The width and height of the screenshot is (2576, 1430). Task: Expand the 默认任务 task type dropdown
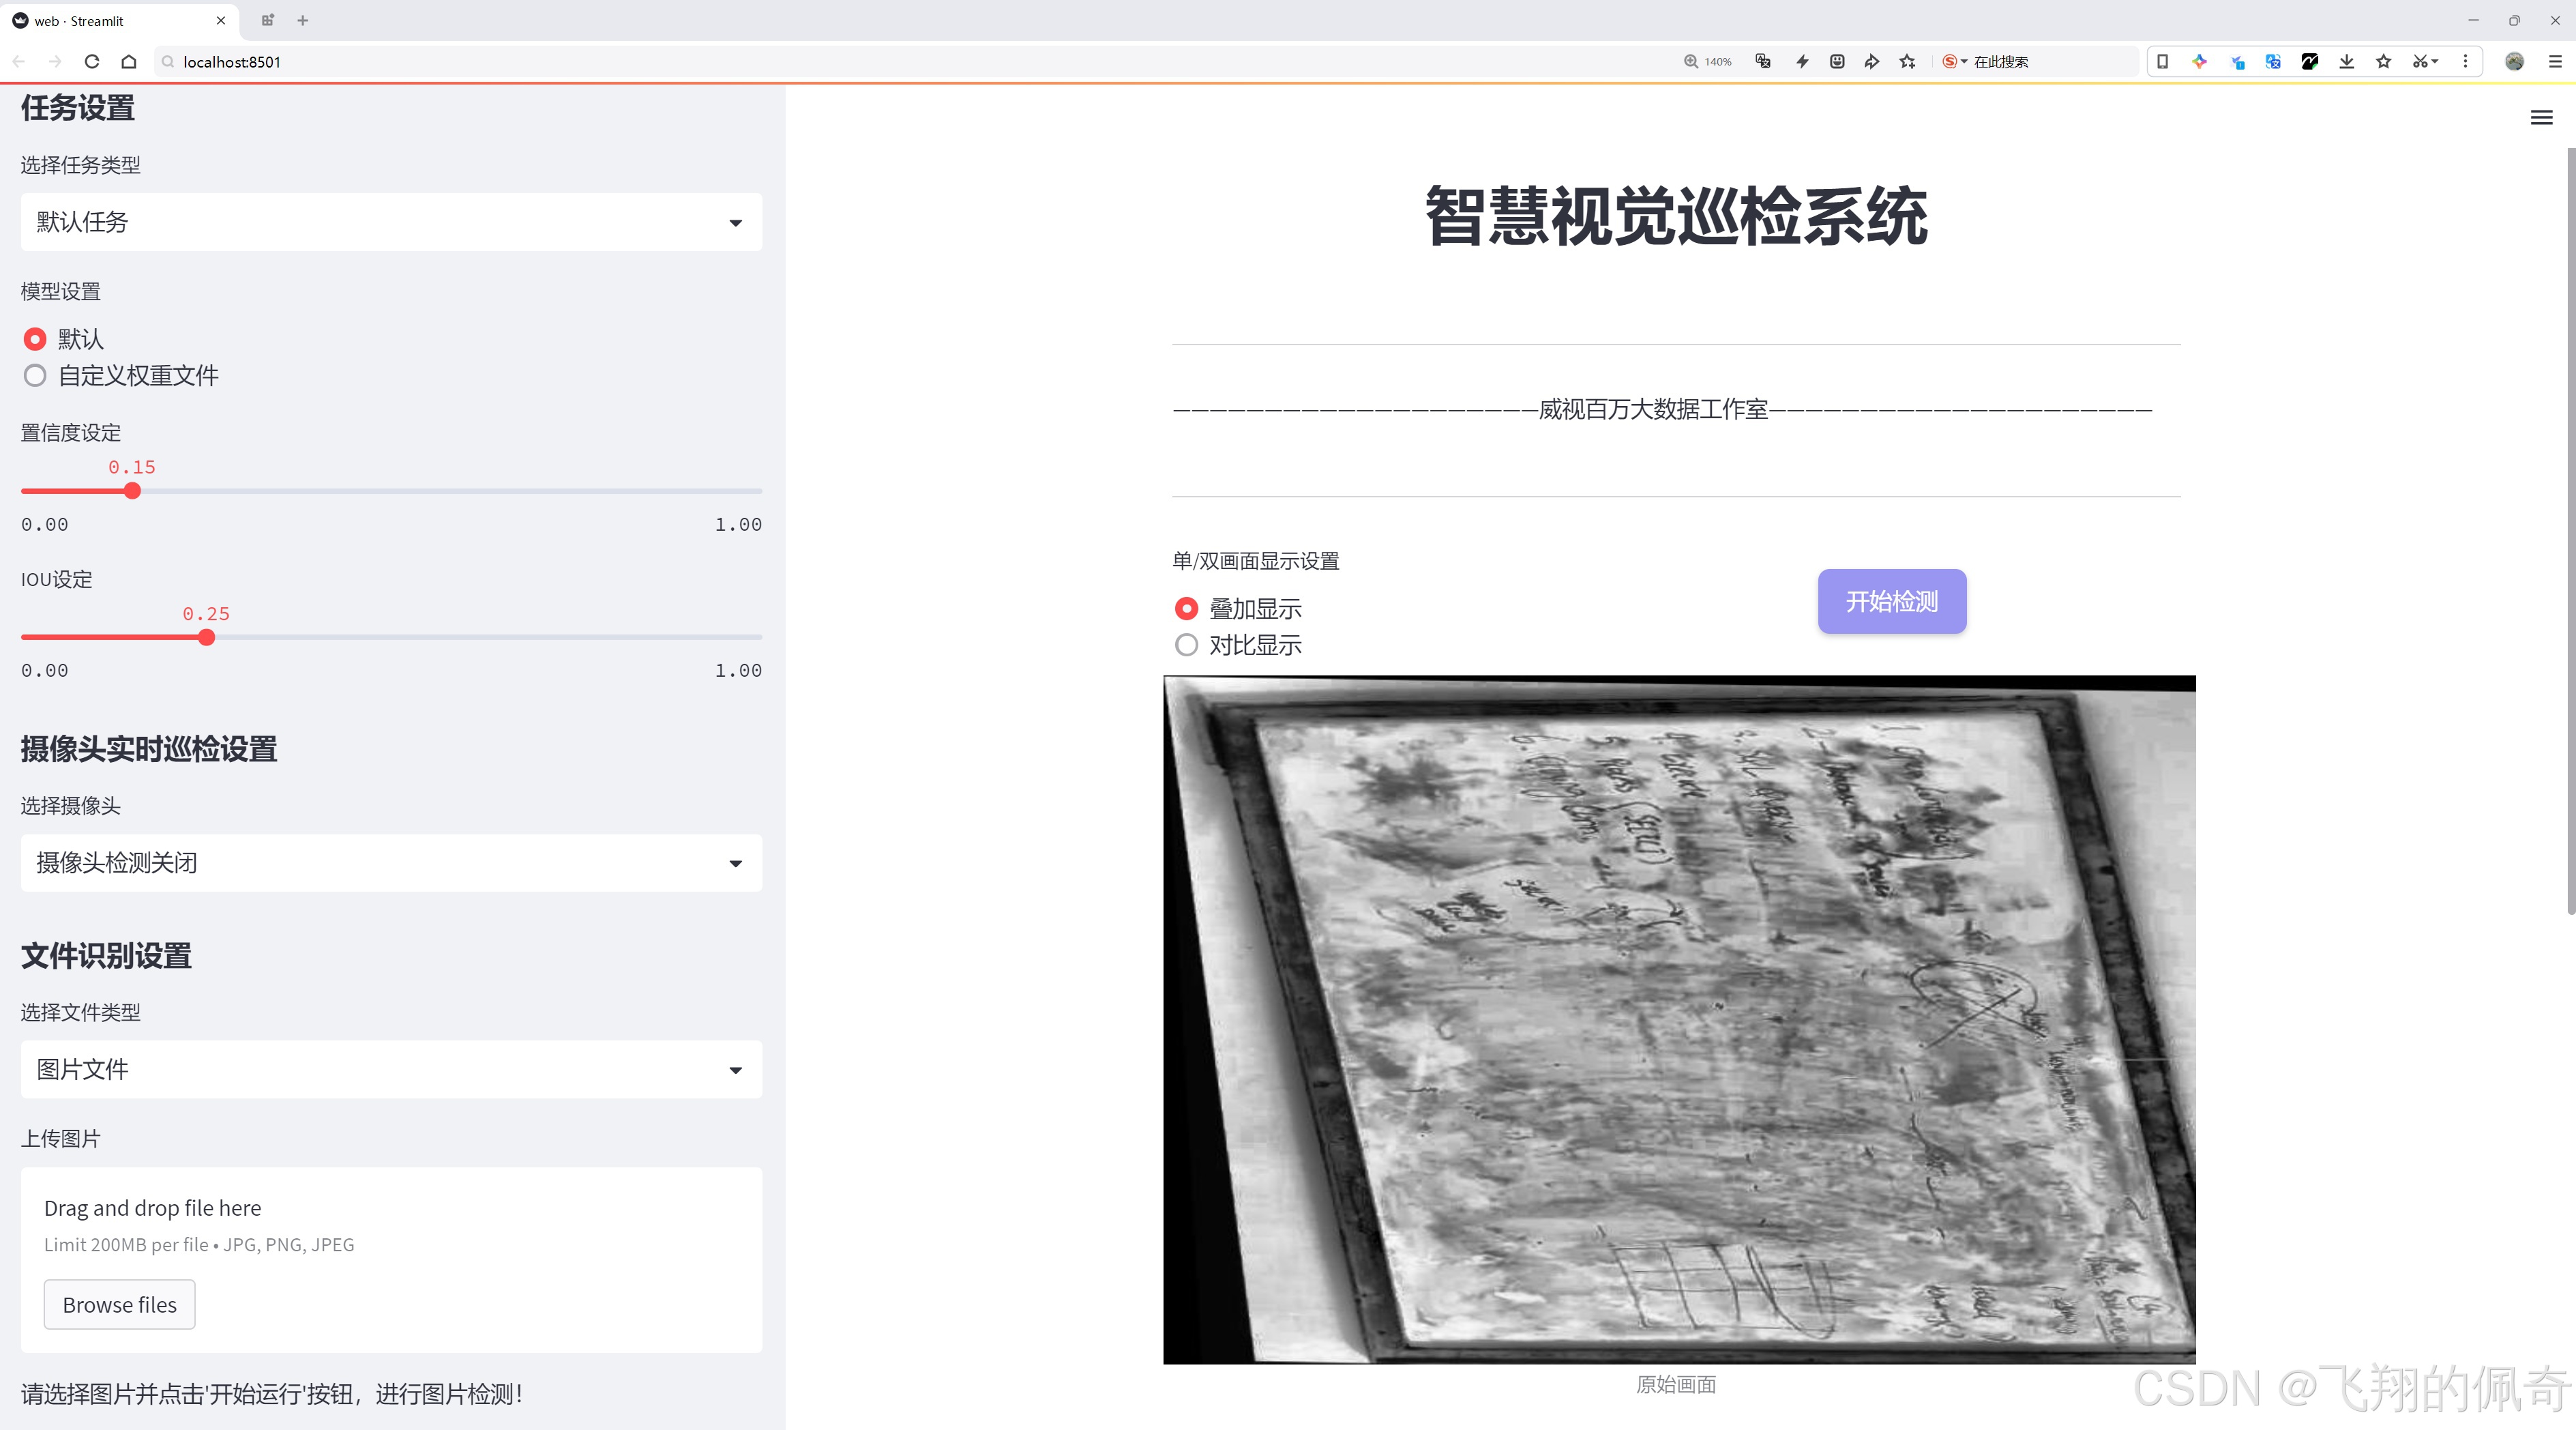tap(391, 222)
